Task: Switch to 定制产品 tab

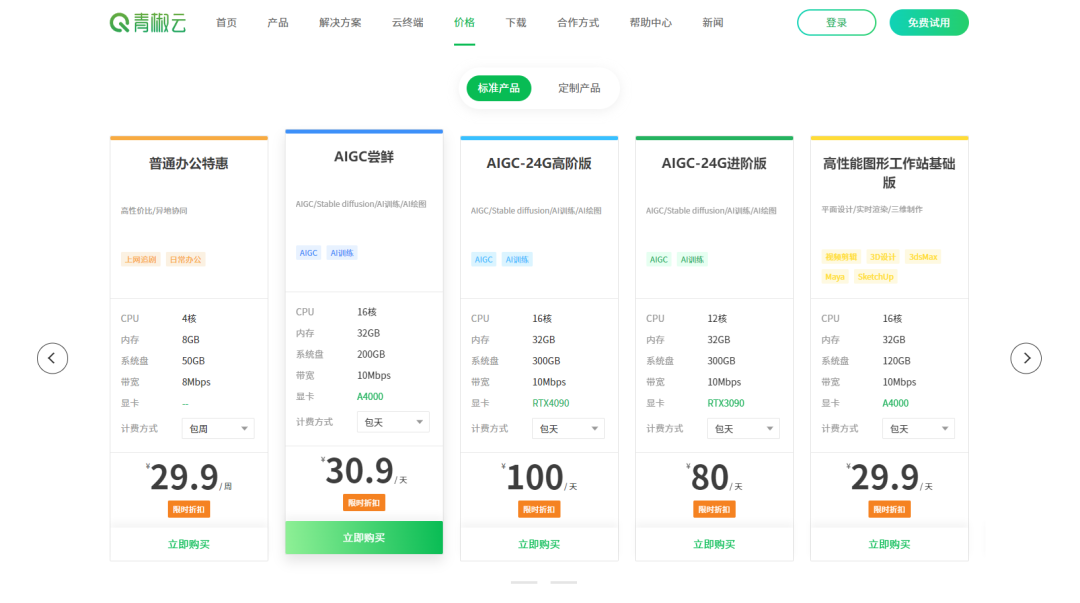Action: click(x=579, y=88)
